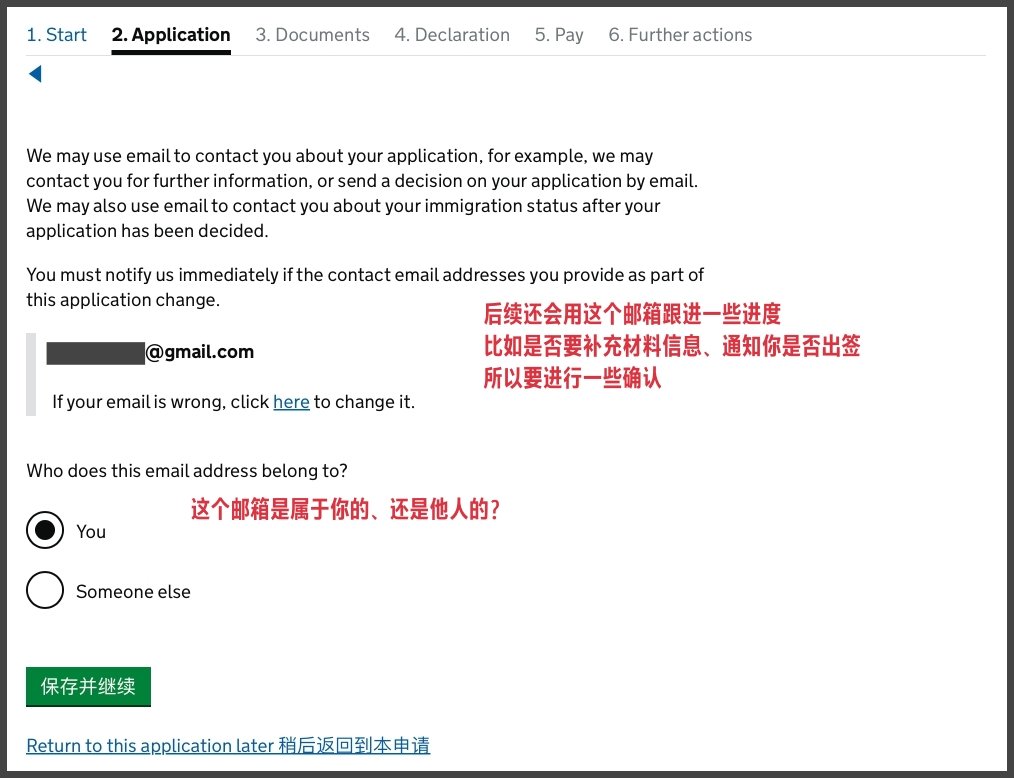Click the 'here' link to change email

(x=291, y=402)
